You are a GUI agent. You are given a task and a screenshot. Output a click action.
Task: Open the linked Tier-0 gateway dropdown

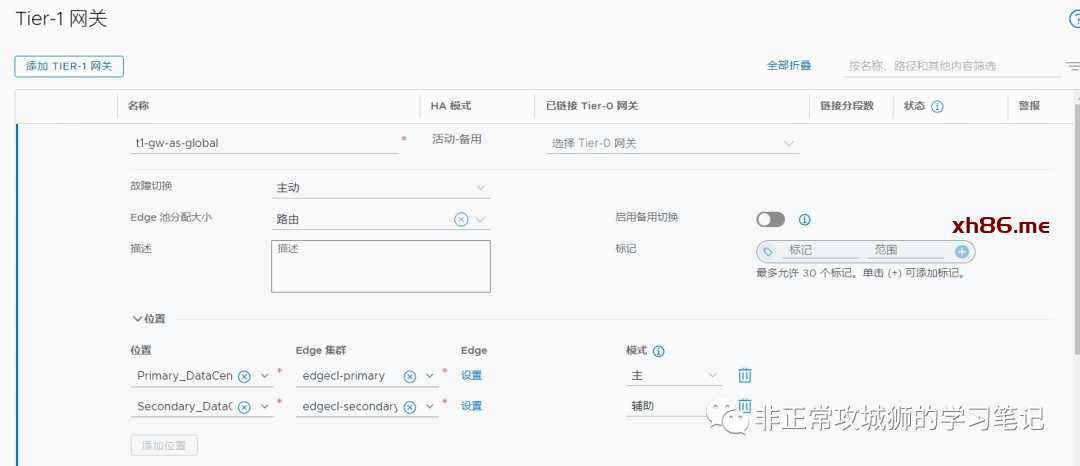coord(673,143)
